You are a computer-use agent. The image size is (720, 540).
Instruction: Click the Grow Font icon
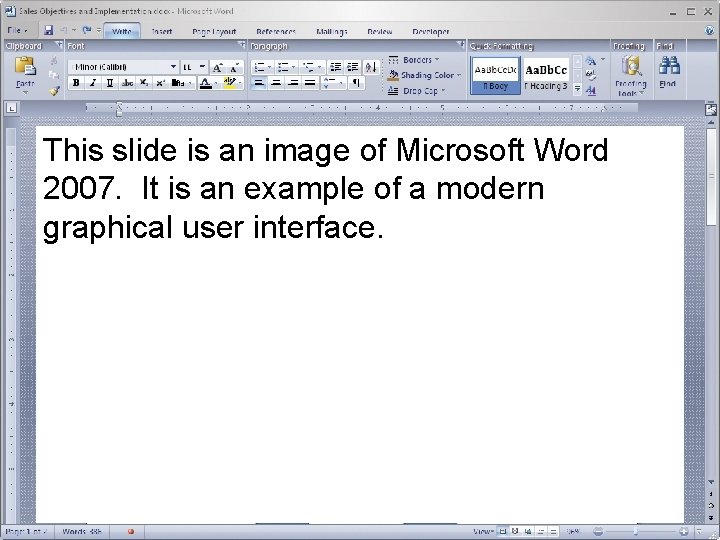pos(217,68)
